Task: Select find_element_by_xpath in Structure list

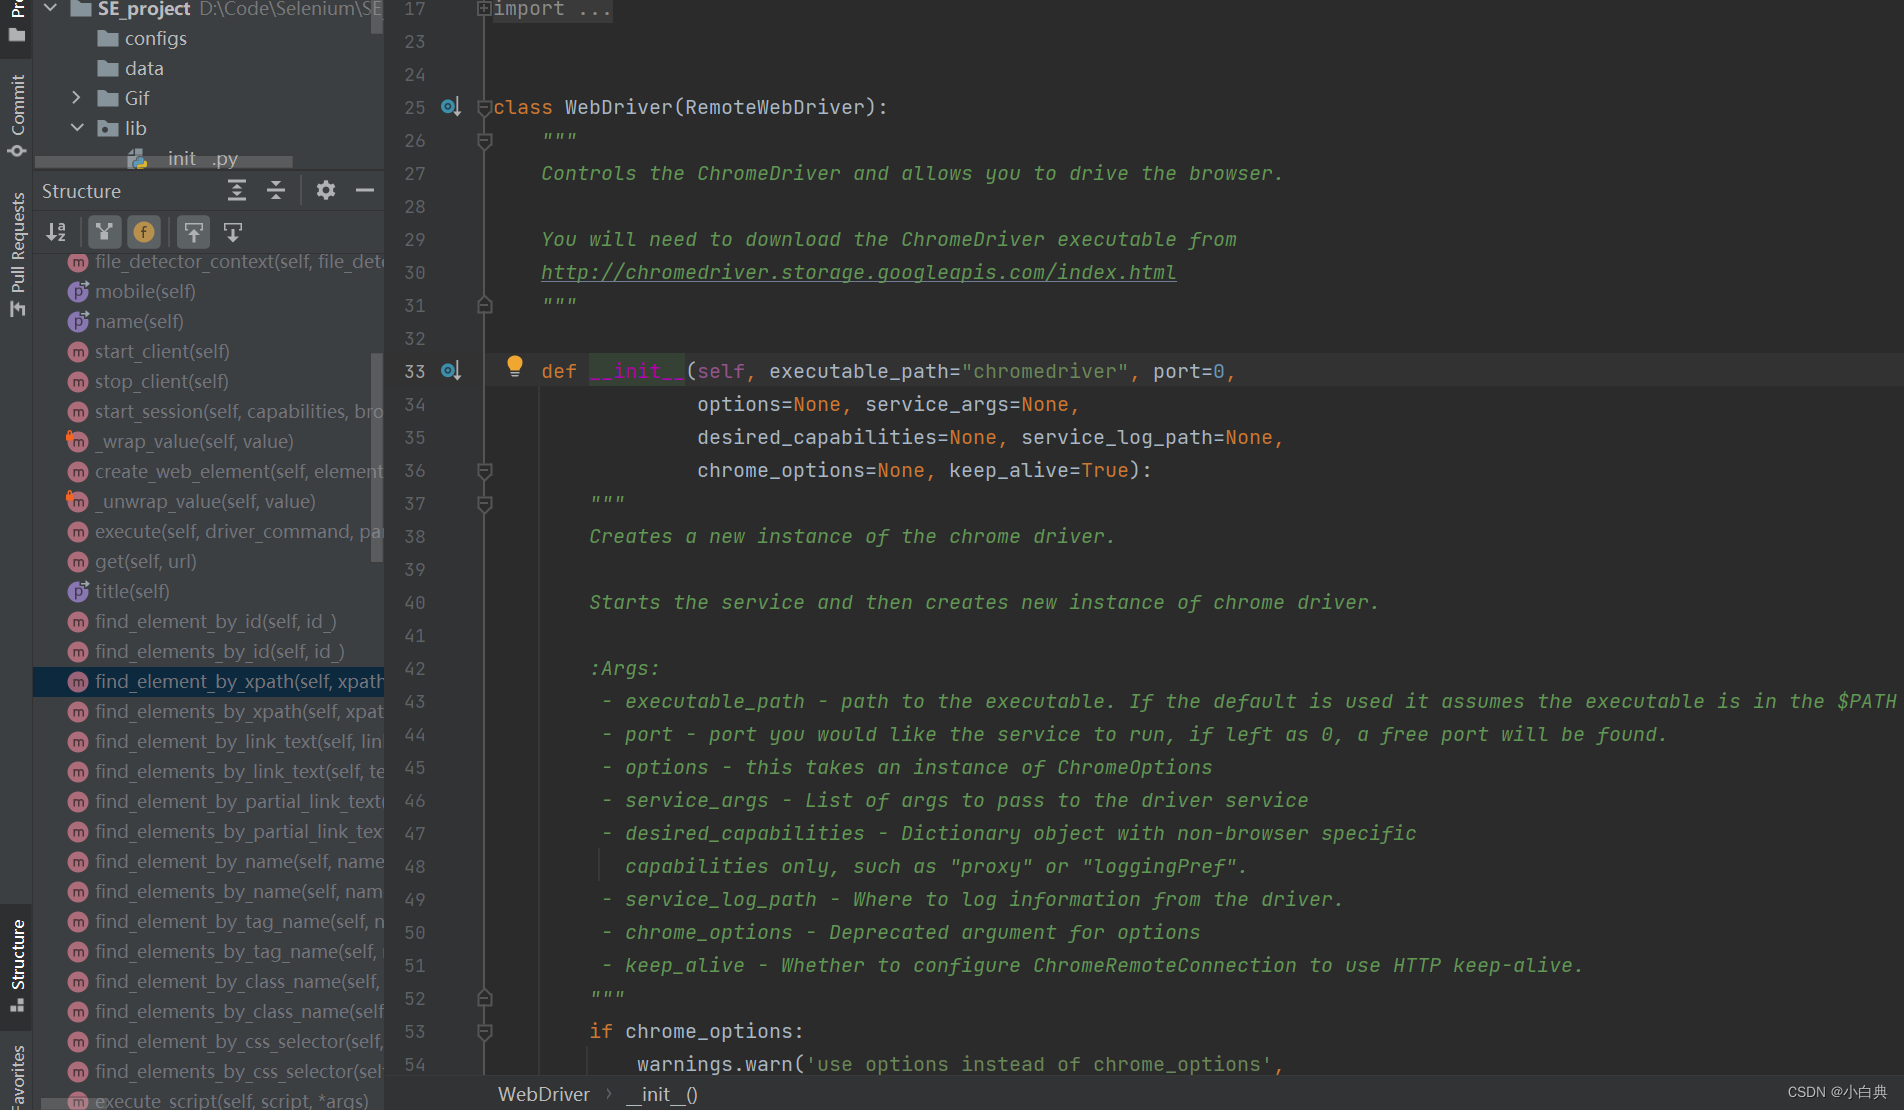Action: [x=208, y=681]
